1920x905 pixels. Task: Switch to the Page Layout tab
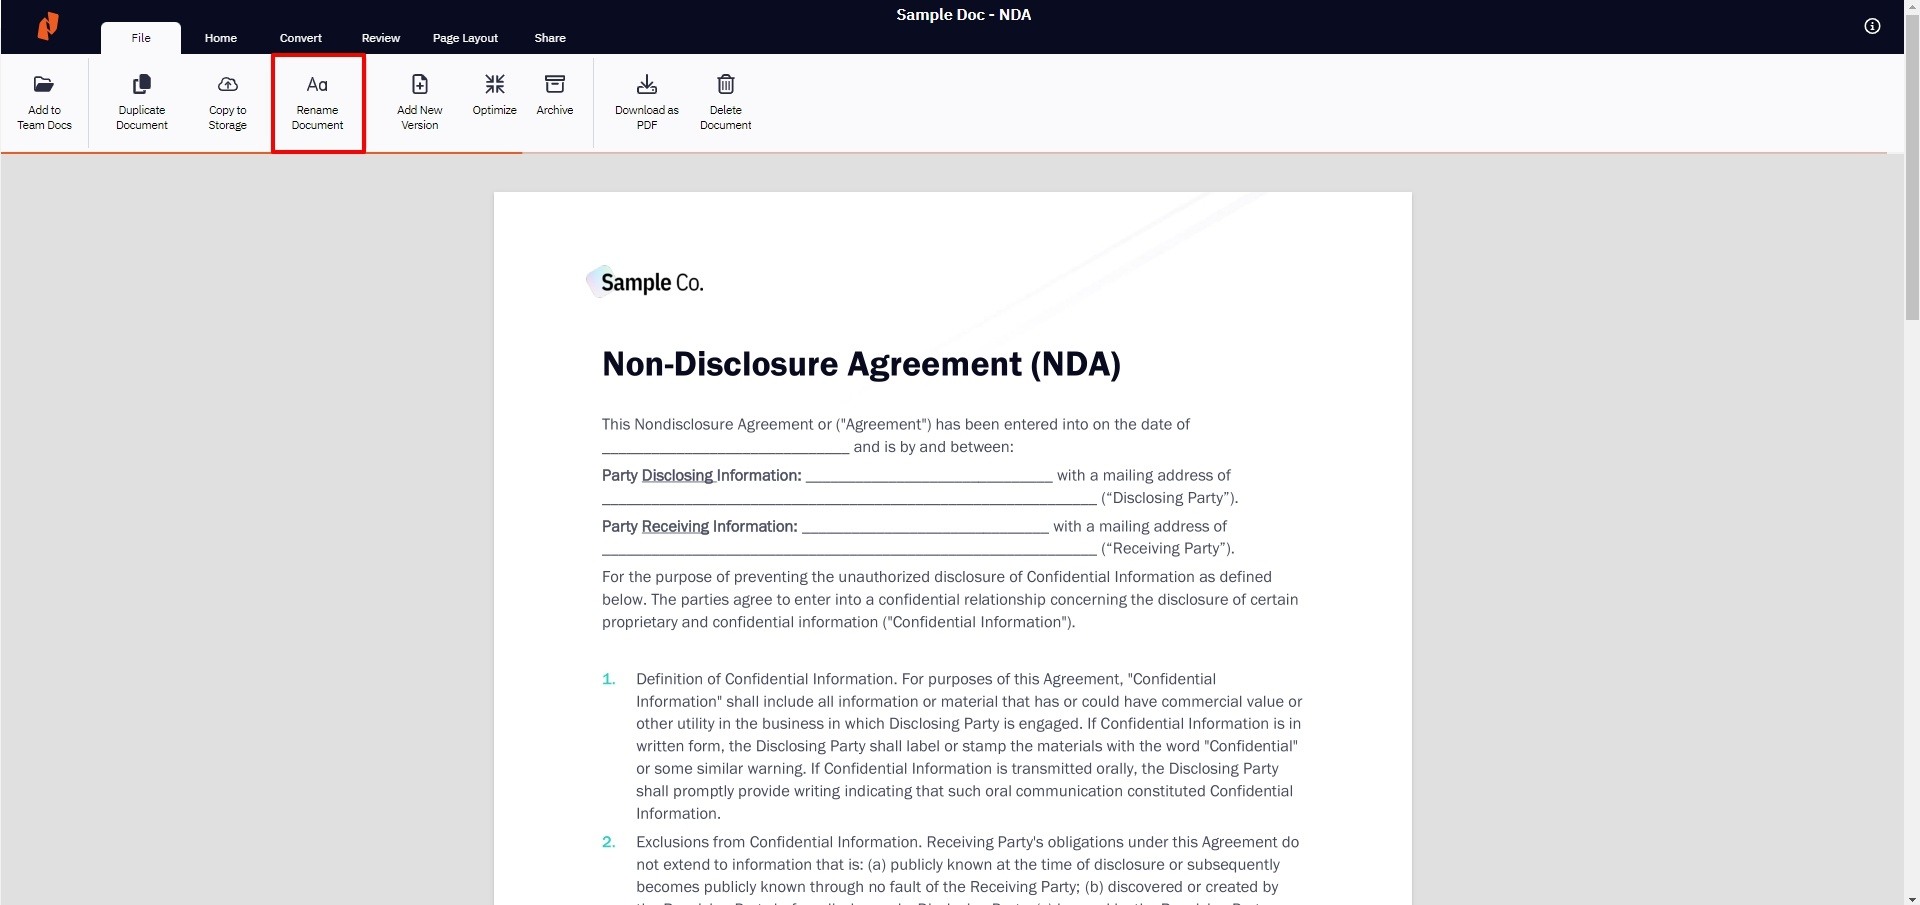465,38
